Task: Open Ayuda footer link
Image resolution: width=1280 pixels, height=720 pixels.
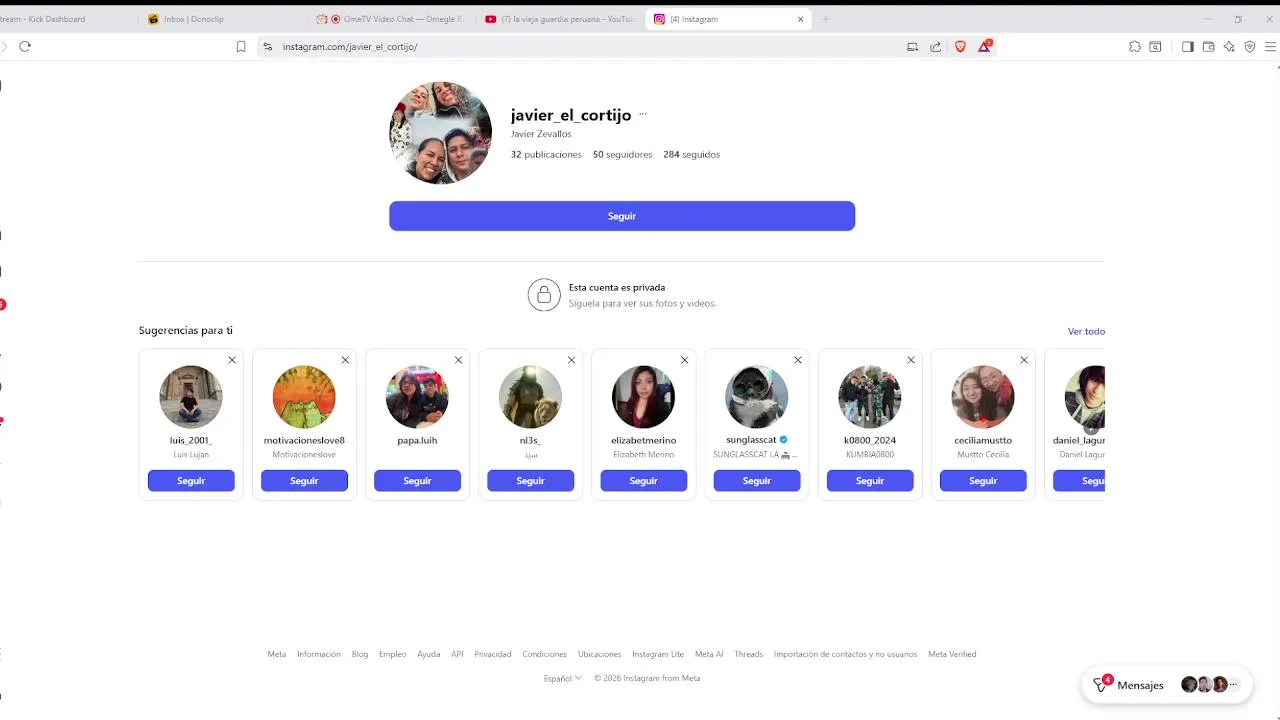Action: pyautogui.click(x=428, y=654)
